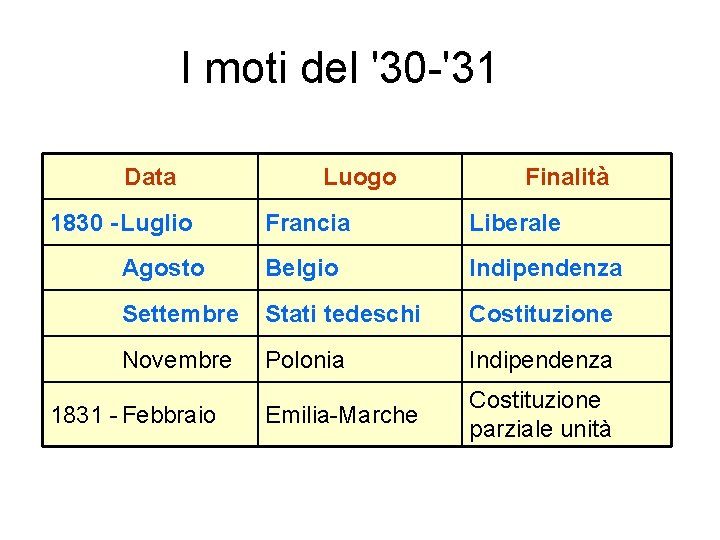
Task: Click the Emilia-Marche cell
Action: pos(341,415)
